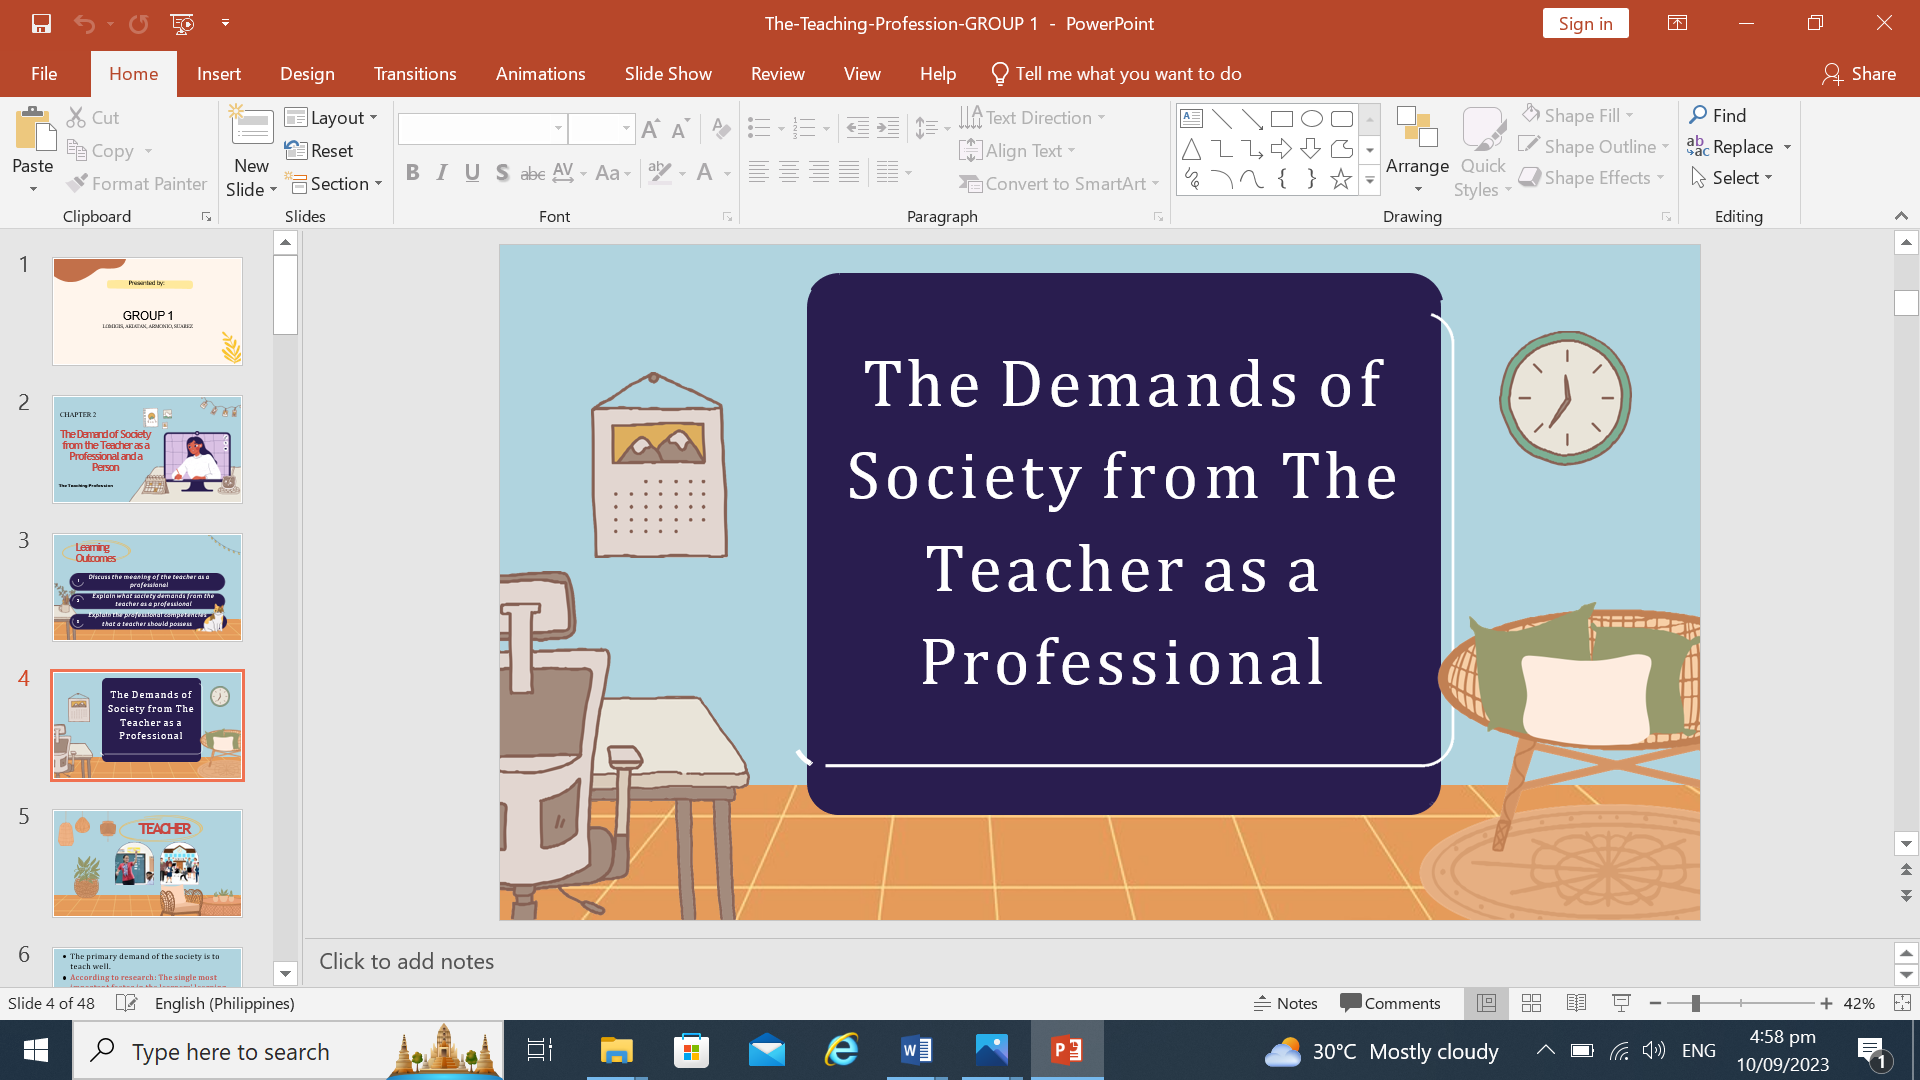Expand the Section dropdown
Screen dimensions: 1920x1080
tap(335, 183)
